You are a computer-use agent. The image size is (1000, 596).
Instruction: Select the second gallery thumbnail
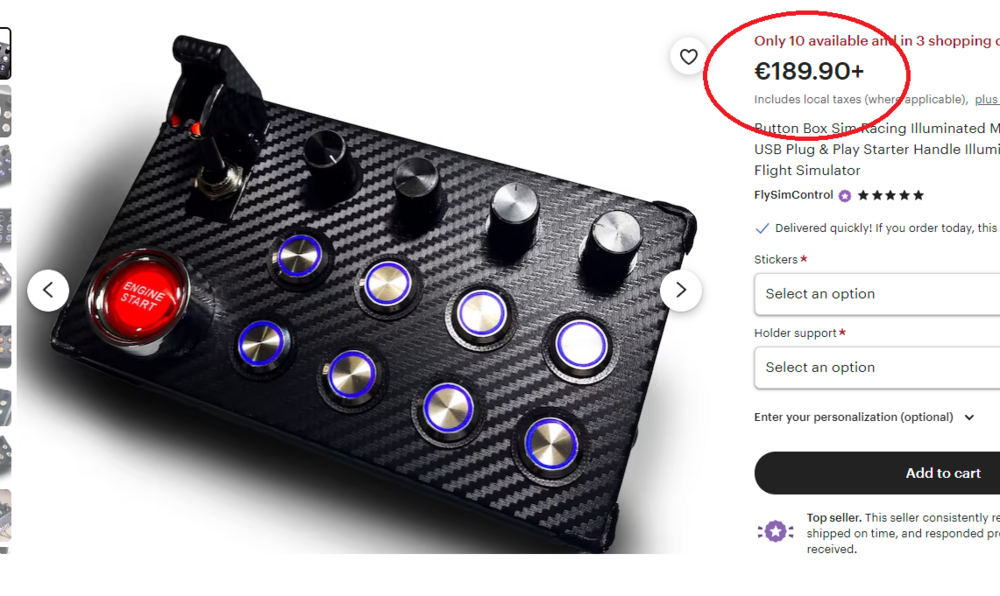pos(5,110)
